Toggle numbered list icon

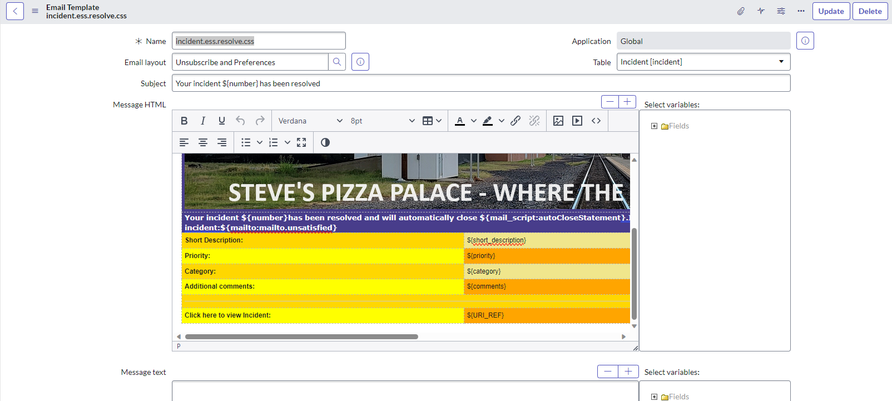tap(274, 142)
